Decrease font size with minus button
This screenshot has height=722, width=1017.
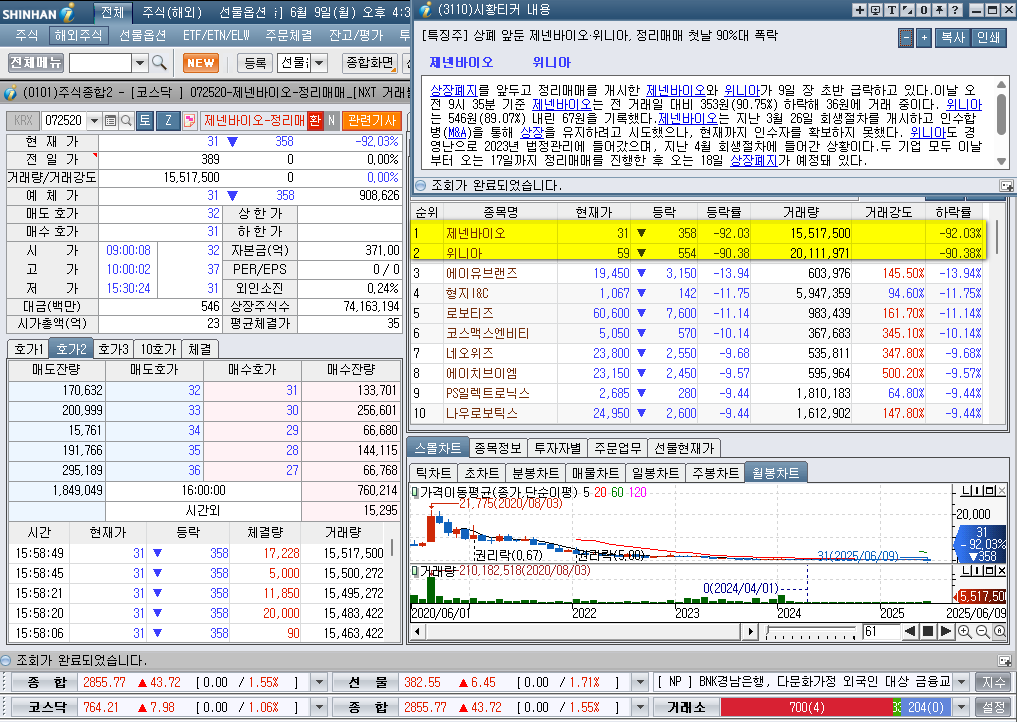coord(905,38)
